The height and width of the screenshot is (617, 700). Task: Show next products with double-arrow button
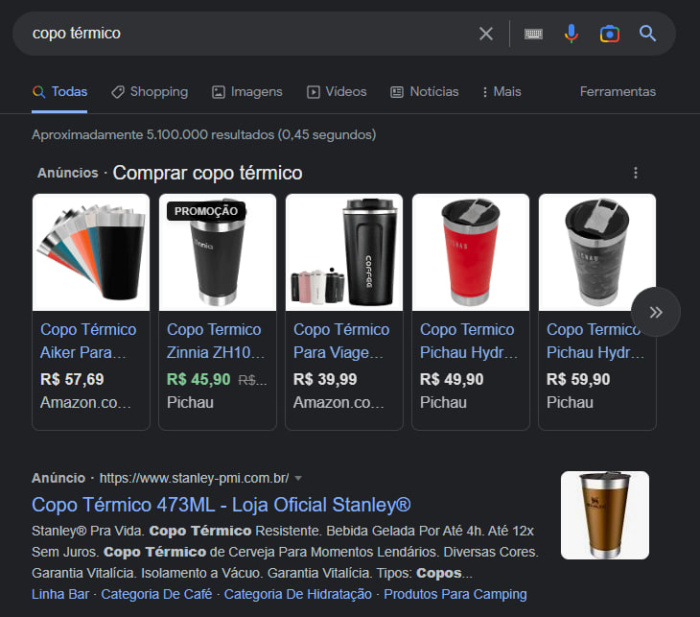pyautogui.click(x=655, y=312)
